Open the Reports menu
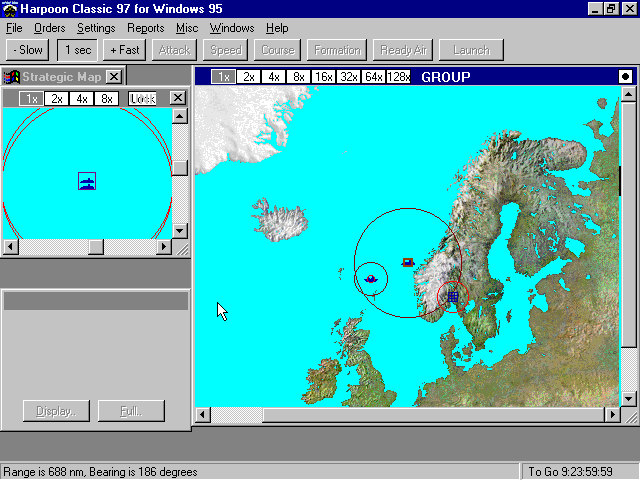The width and height of the screenshot is (640, 480). pos(145,28)
